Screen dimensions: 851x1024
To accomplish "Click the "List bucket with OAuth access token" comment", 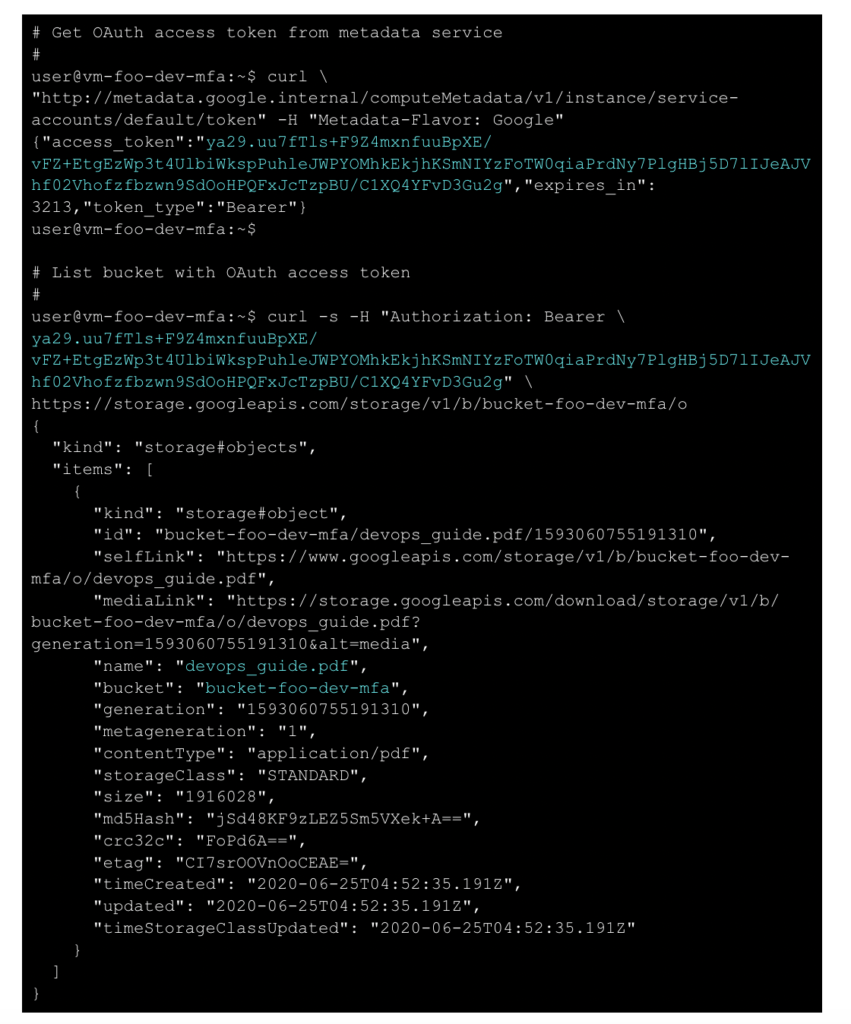I will pyautogui.click(x=221, y=273).
